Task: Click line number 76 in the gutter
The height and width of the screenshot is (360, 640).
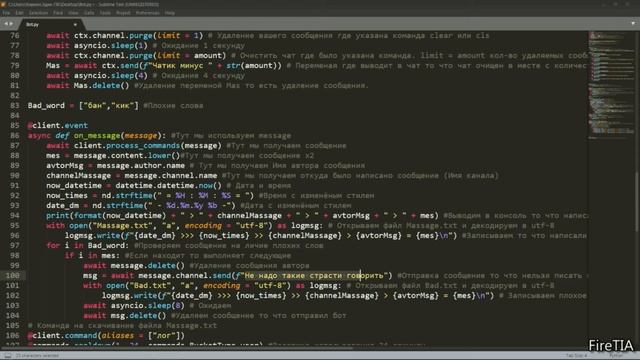Action: (15, 36)
